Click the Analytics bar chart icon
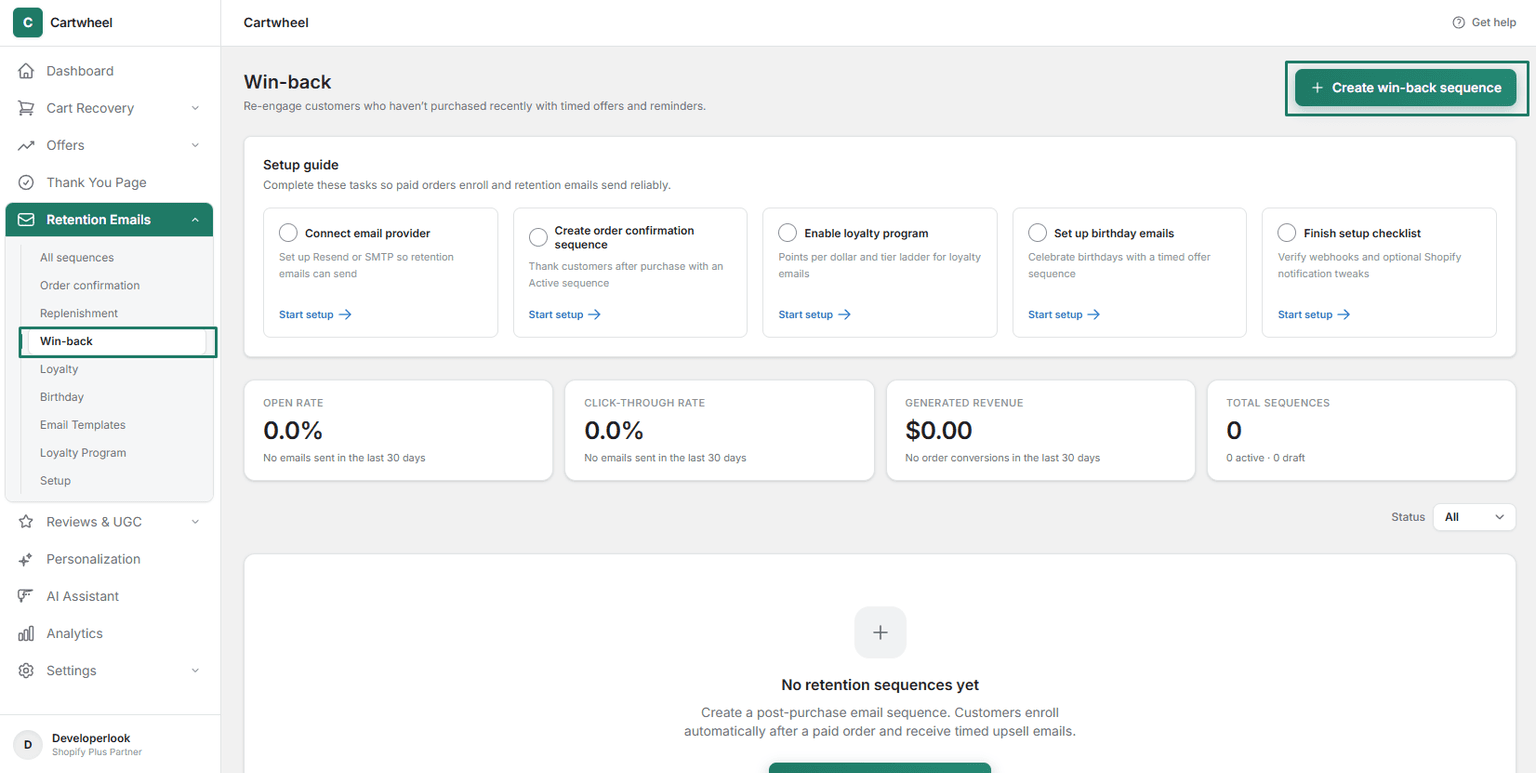This screenshot has height=773, width=1536. coord(27,633)
